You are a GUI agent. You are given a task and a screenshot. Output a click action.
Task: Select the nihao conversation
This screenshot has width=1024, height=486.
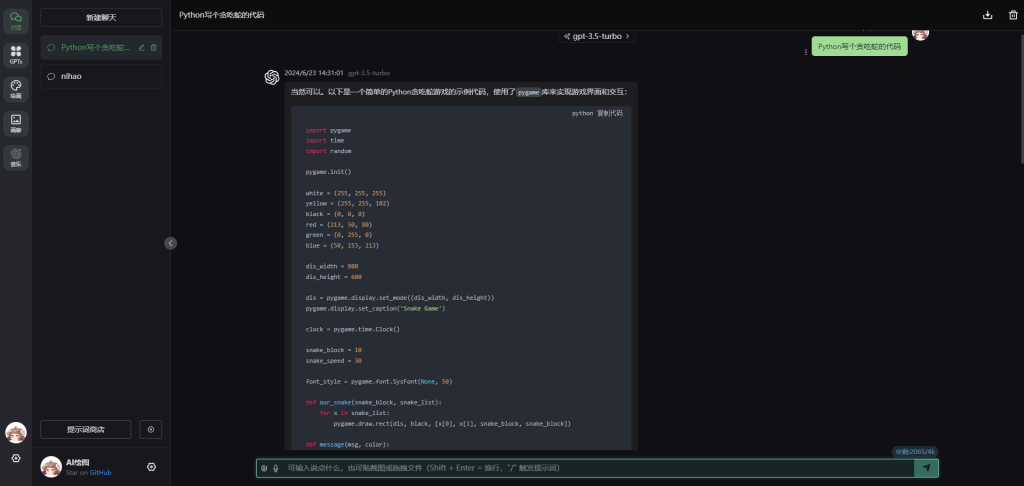point(101,76)
